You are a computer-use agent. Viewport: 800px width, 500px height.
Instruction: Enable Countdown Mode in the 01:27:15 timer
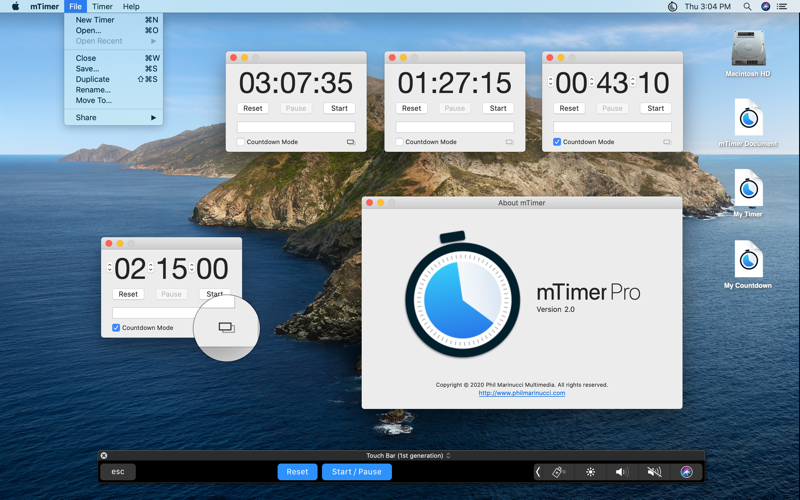point(399,142)
